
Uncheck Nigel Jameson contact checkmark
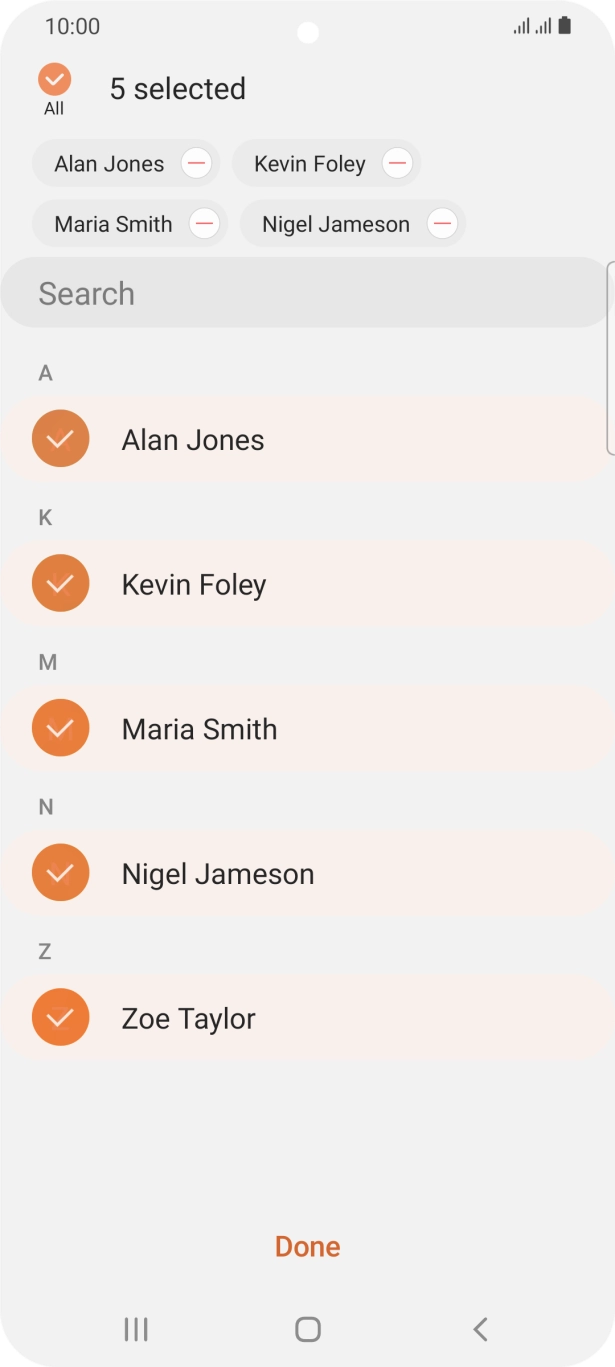[60, 873]
